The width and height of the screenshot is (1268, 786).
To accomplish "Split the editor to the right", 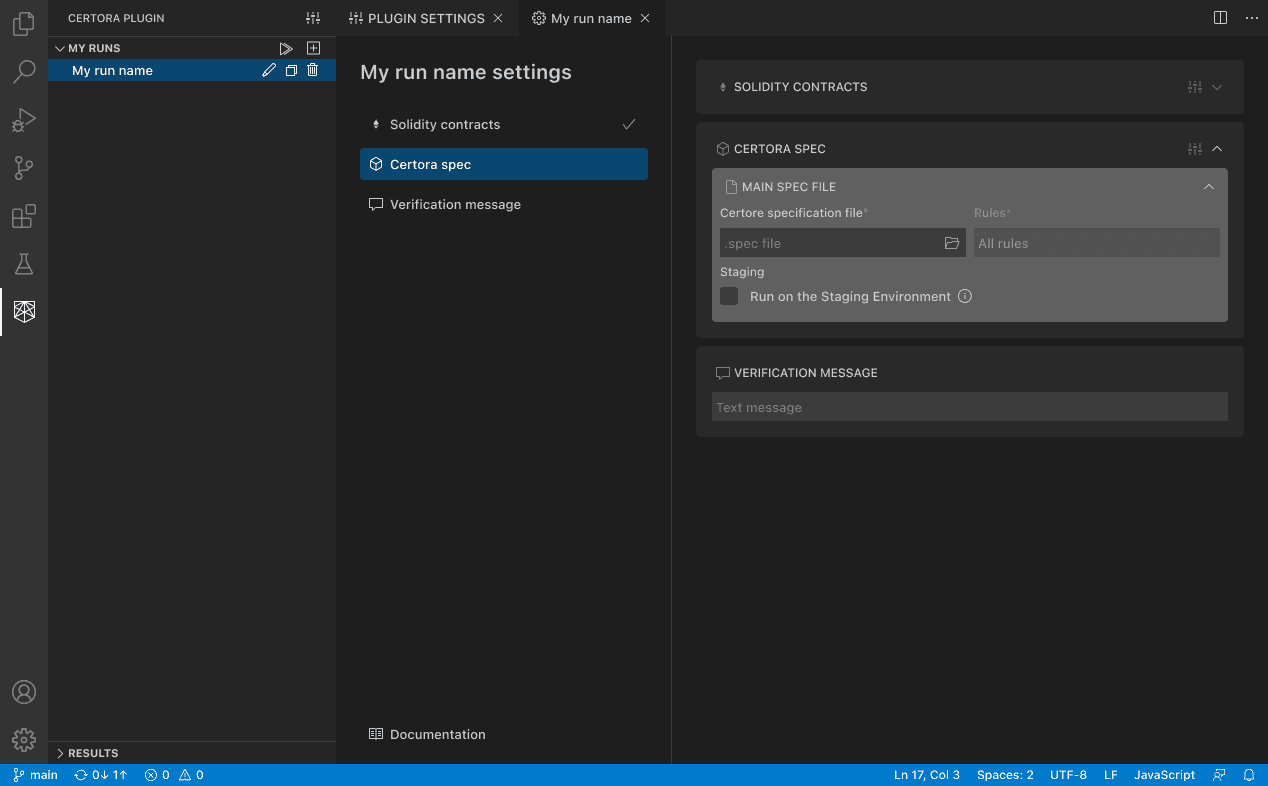I will point(1220,18).
